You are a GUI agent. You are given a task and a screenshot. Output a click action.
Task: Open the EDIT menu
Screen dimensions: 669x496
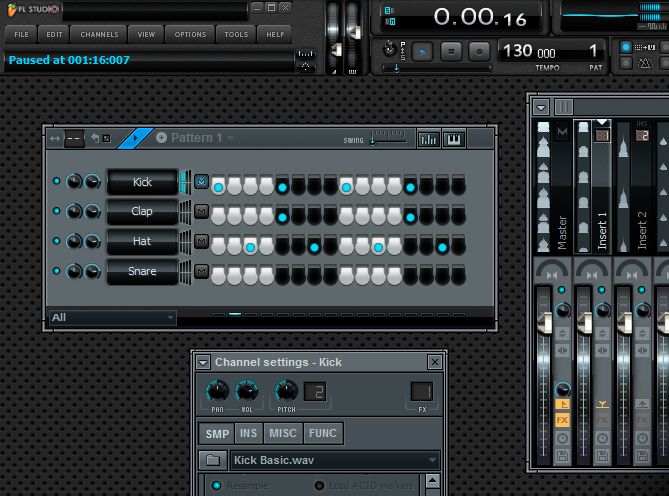[x=54, y=35]
